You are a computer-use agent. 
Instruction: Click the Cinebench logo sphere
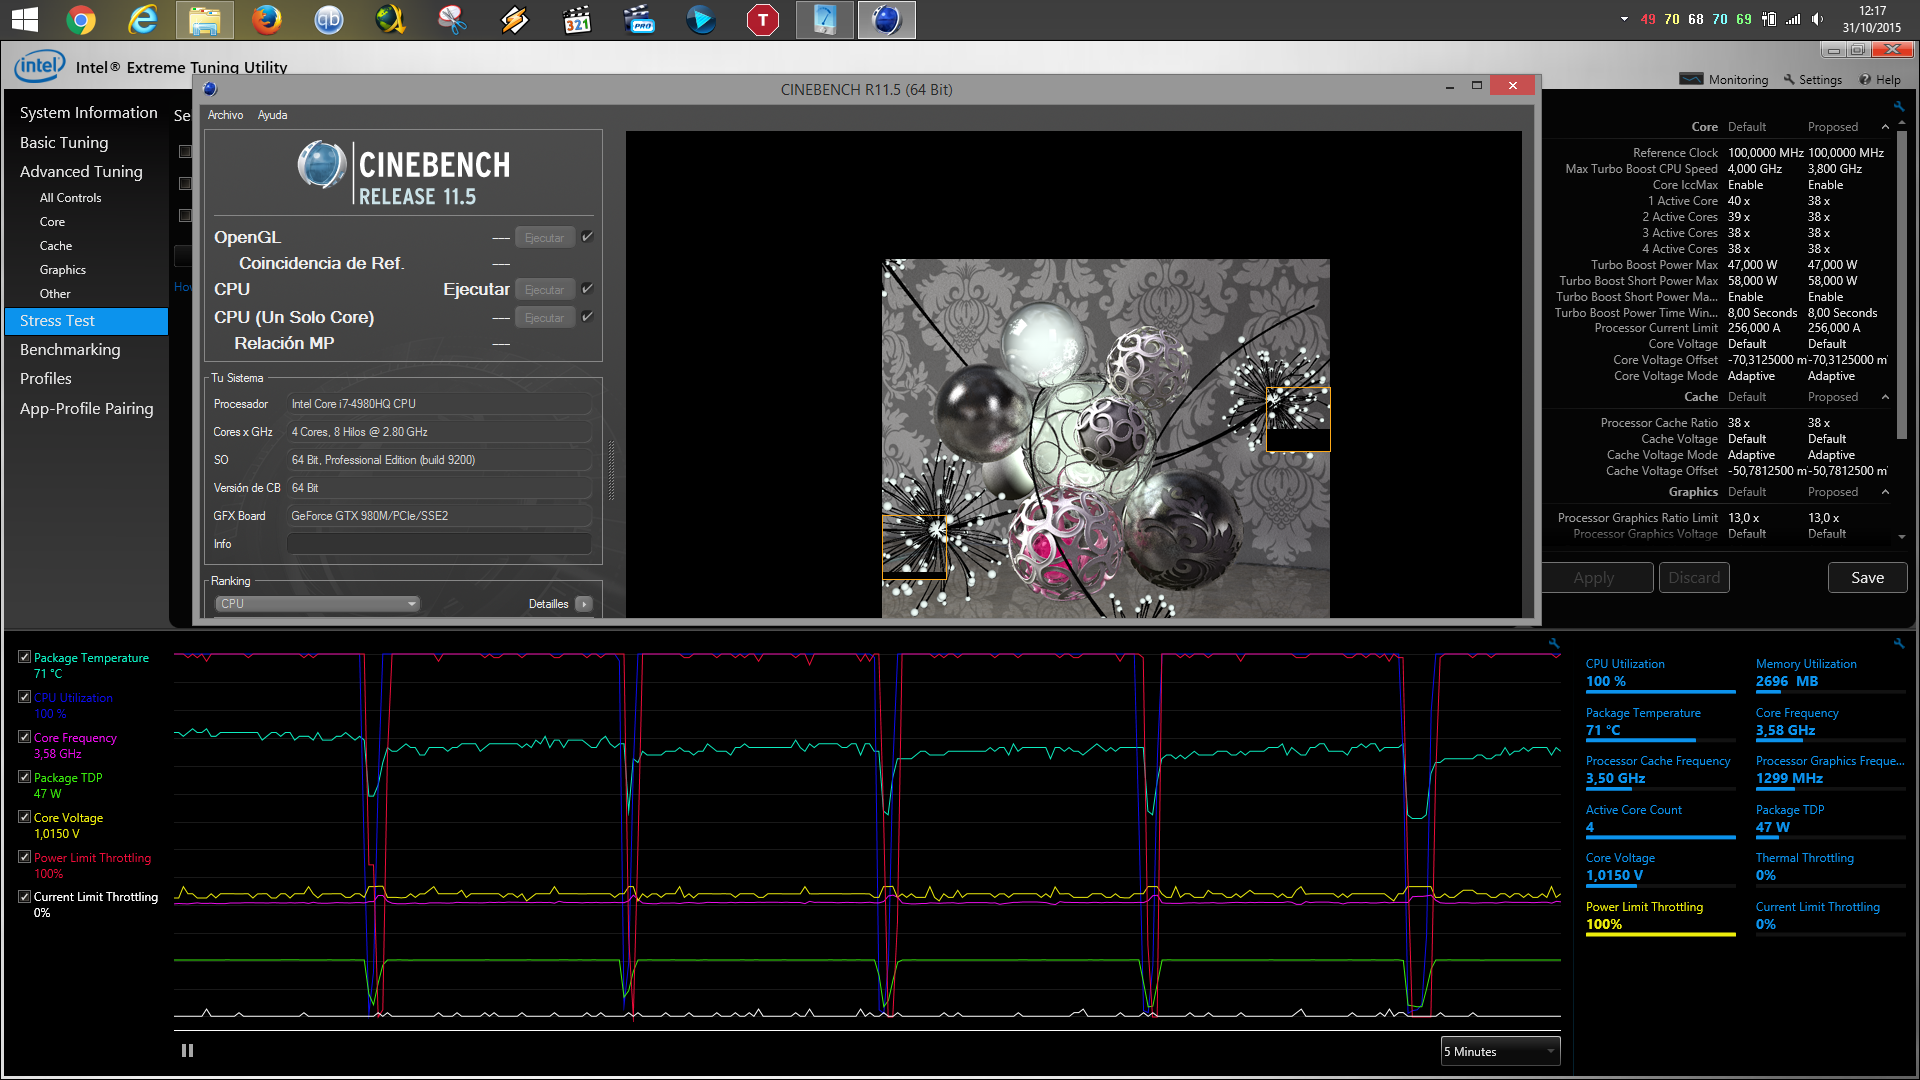(322, 166)
